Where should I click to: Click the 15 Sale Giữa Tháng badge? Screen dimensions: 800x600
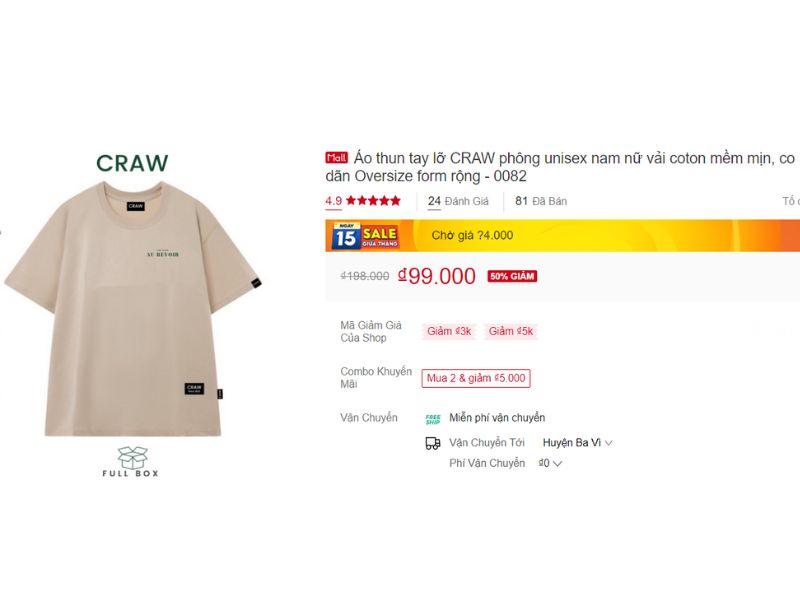pyautogui.click(x=365, y=236)
